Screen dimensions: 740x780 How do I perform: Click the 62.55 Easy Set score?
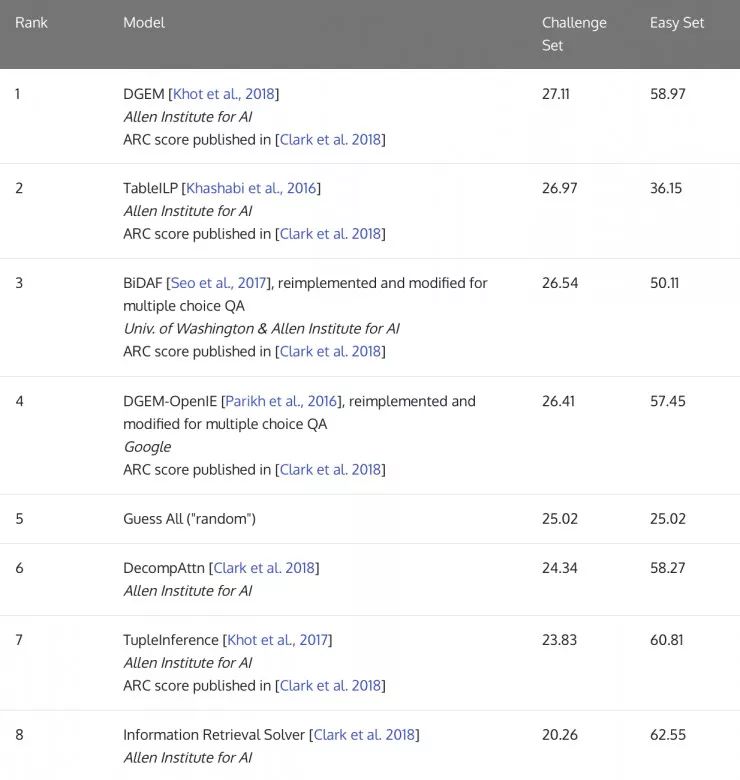(667, 735)
